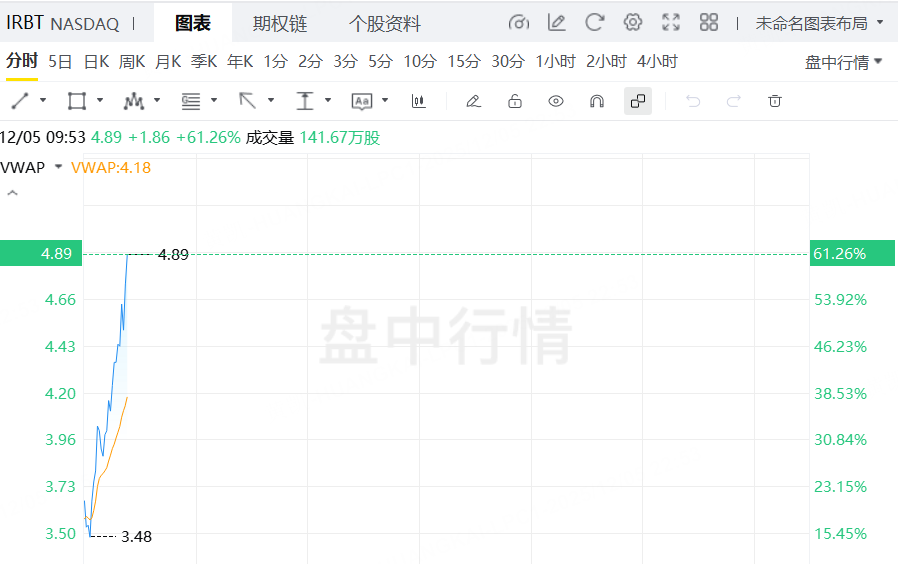Select 15分 interval
This screenshot has height=564, width=898.
click(x=464, y=61)
